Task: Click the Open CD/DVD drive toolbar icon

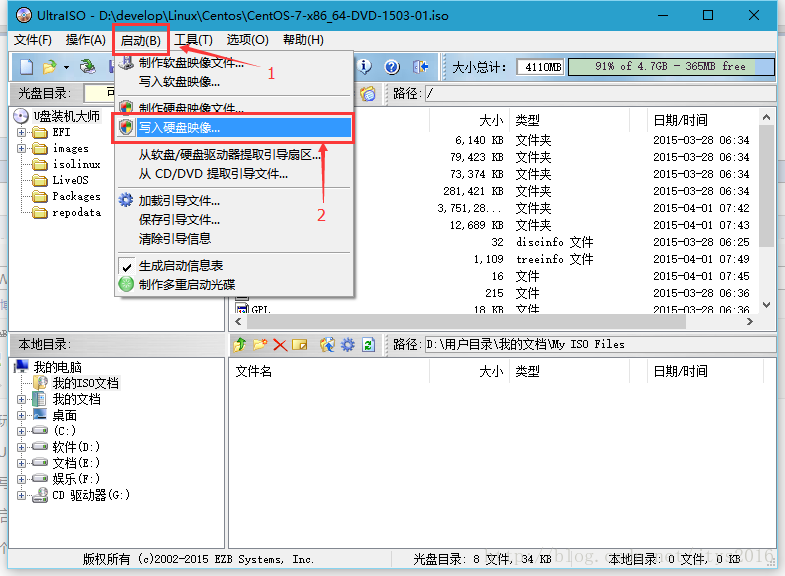Action: (x=88, y=67)
